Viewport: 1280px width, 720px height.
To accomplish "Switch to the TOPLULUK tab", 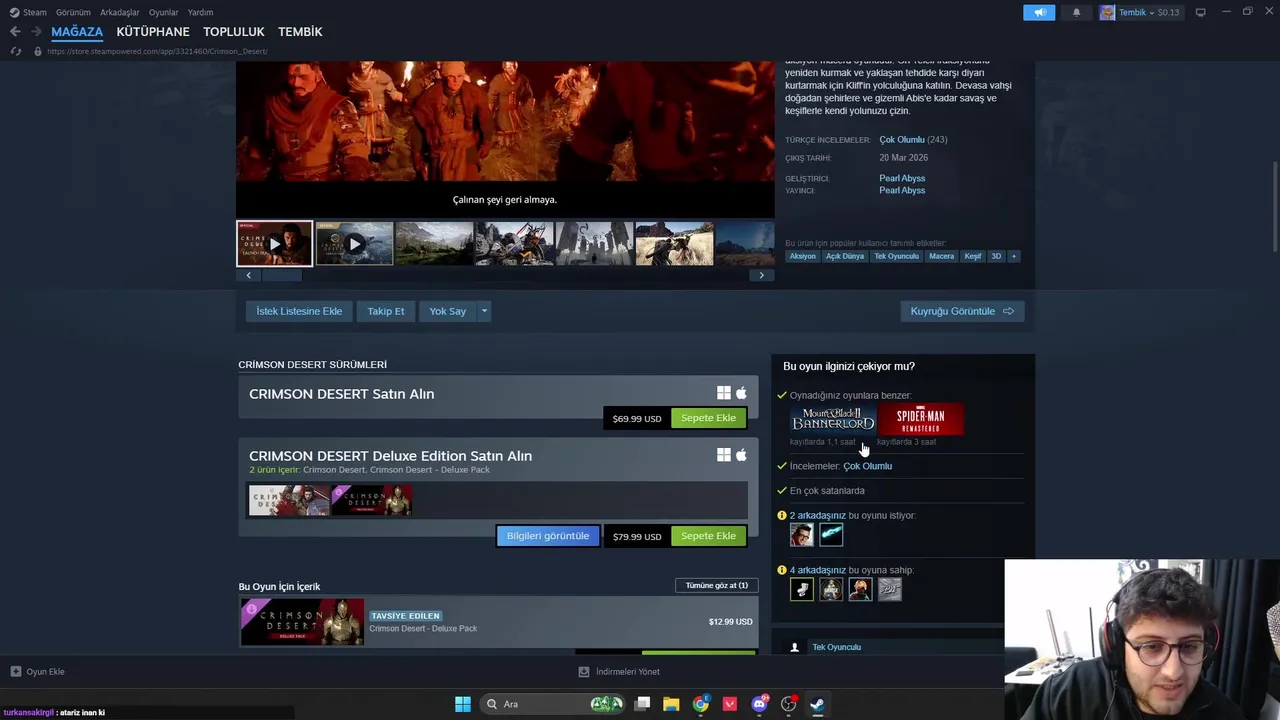I will click(x=234, y=32).
